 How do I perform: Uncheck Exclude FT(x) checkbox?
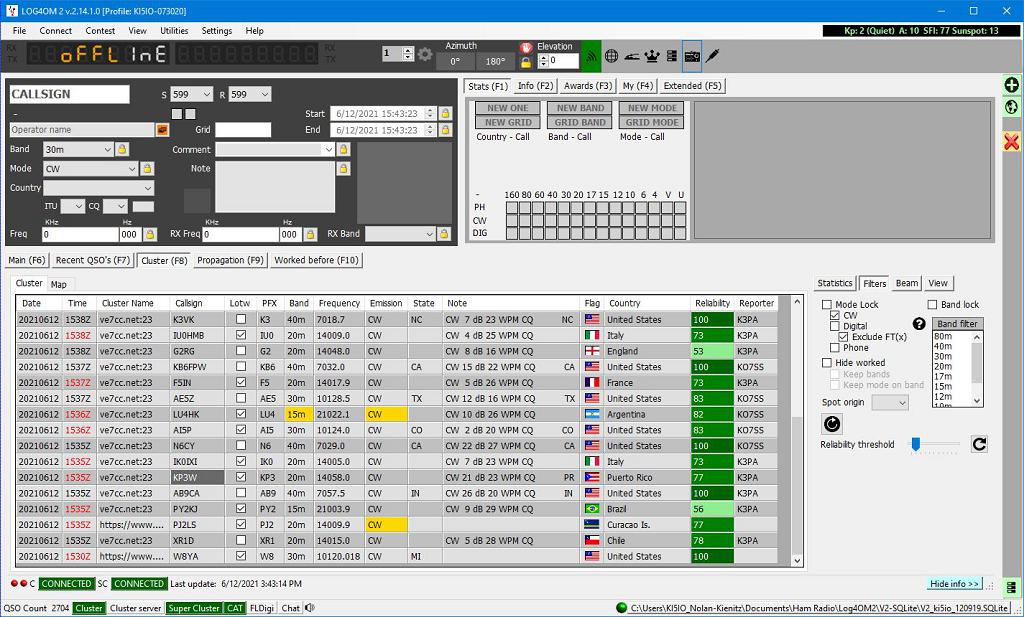click(x=844, y=337)
